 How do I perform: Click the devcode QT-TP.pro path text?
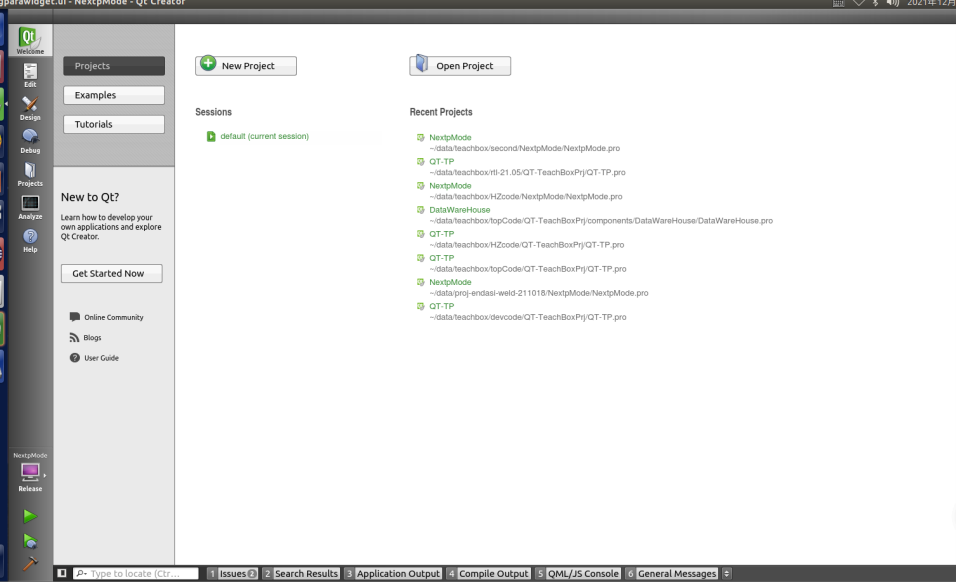coord(528,318)
